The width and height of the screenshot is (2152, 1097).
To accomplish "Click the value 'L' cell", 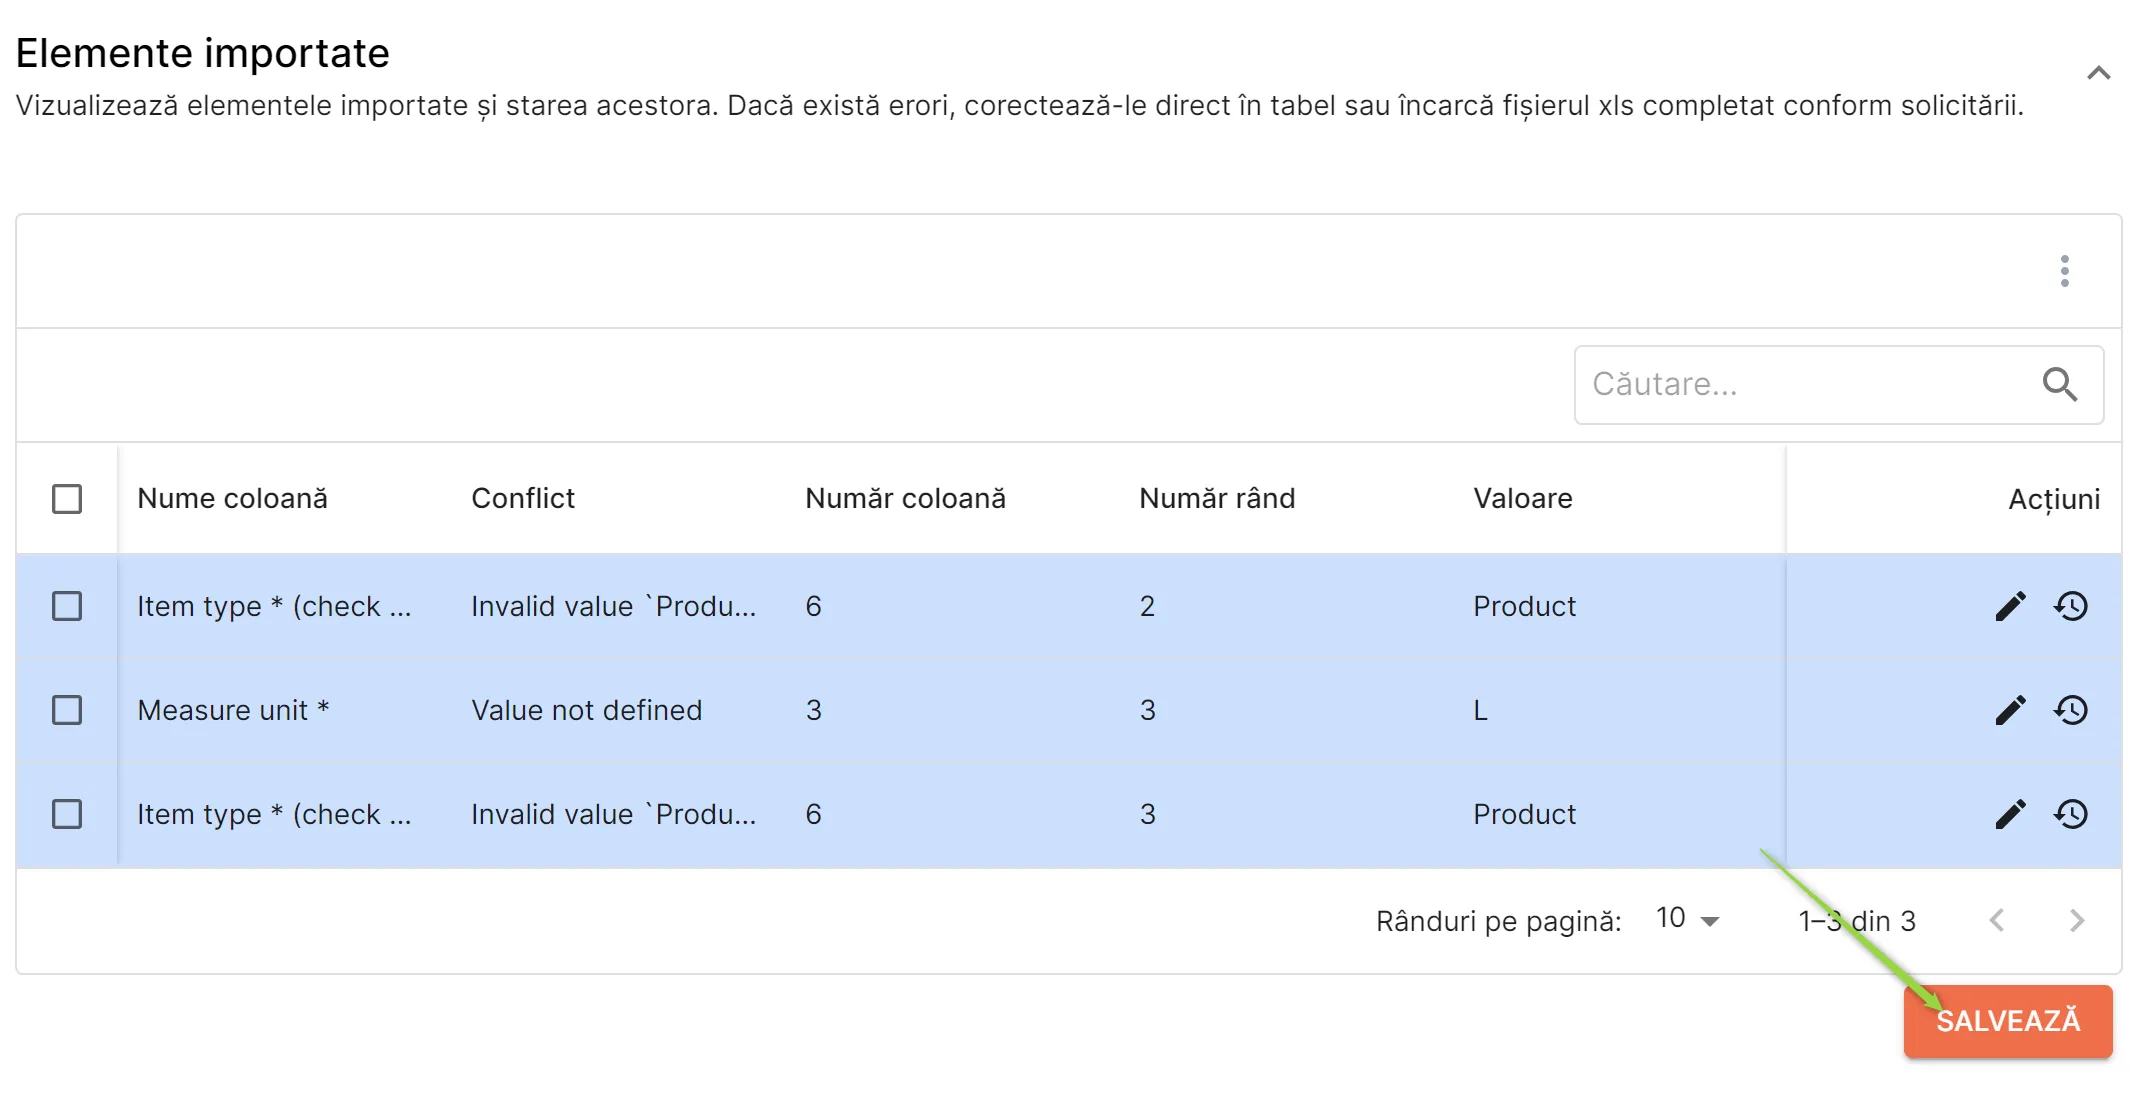I will point(1480,710).
